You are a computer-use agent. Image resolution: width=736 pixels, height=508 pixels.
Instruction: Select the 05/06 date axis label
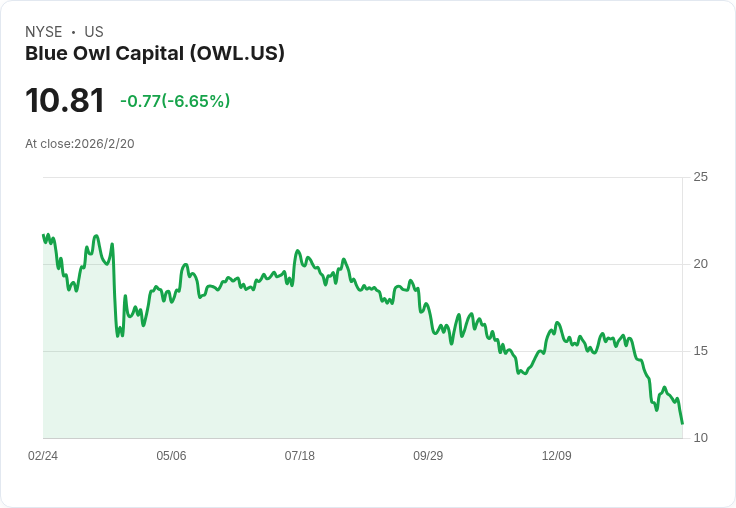pos(171,456)
